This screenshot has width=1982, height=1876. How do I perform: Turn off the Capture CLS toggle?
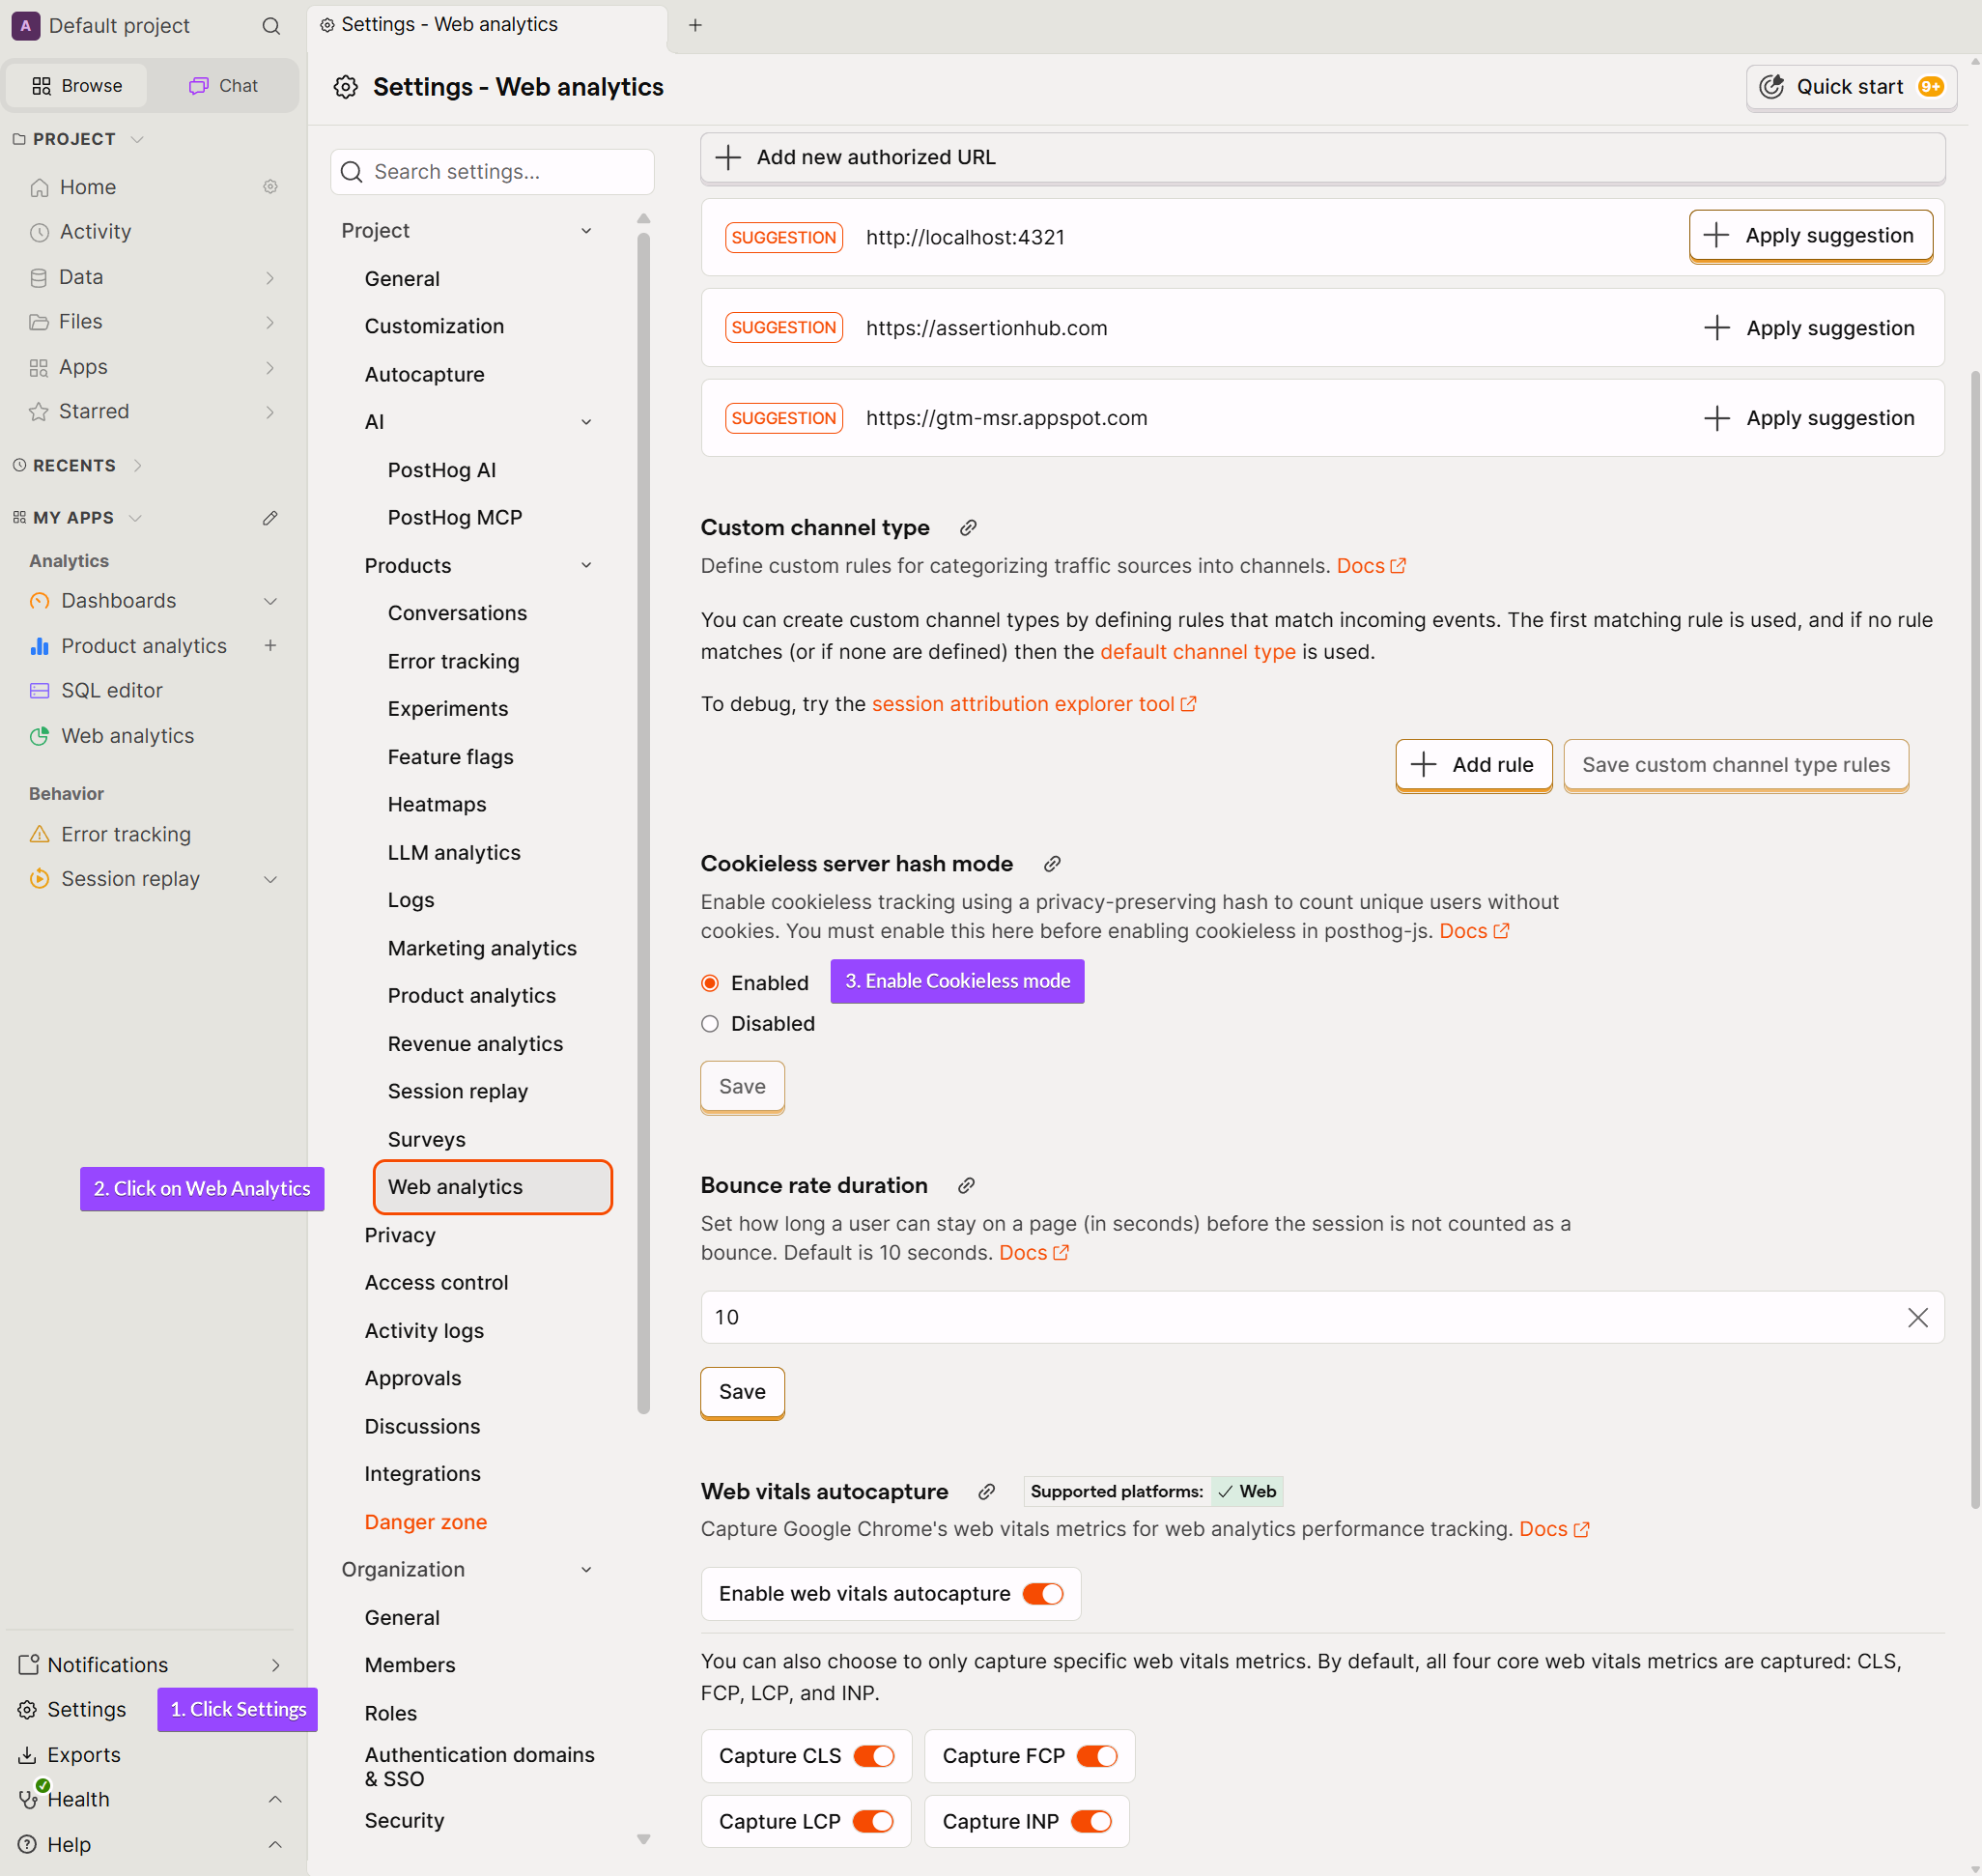[x=874, y=1755]
